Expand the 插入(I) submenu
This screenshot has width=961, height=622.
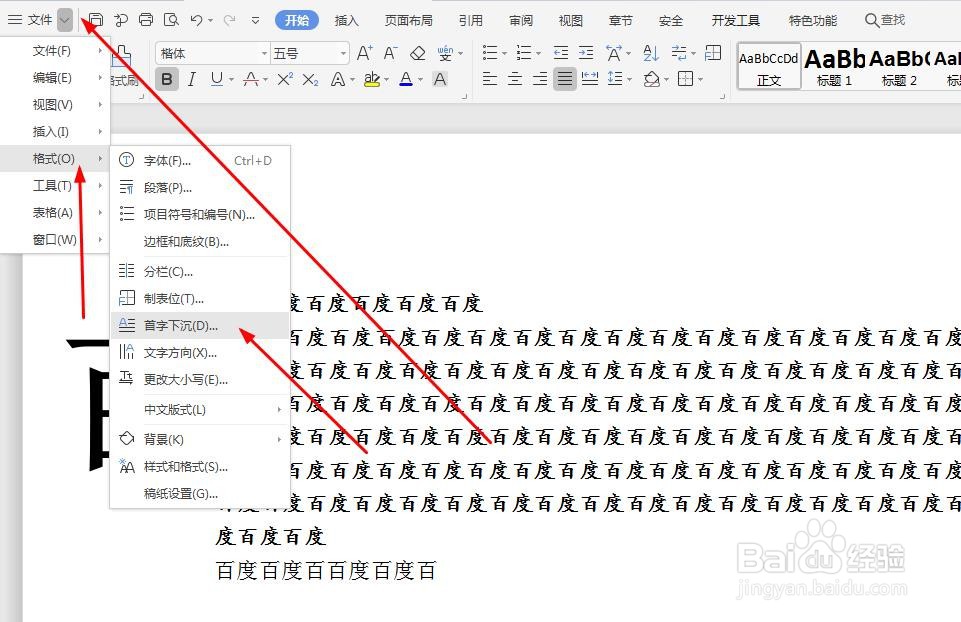click(55, 132)
